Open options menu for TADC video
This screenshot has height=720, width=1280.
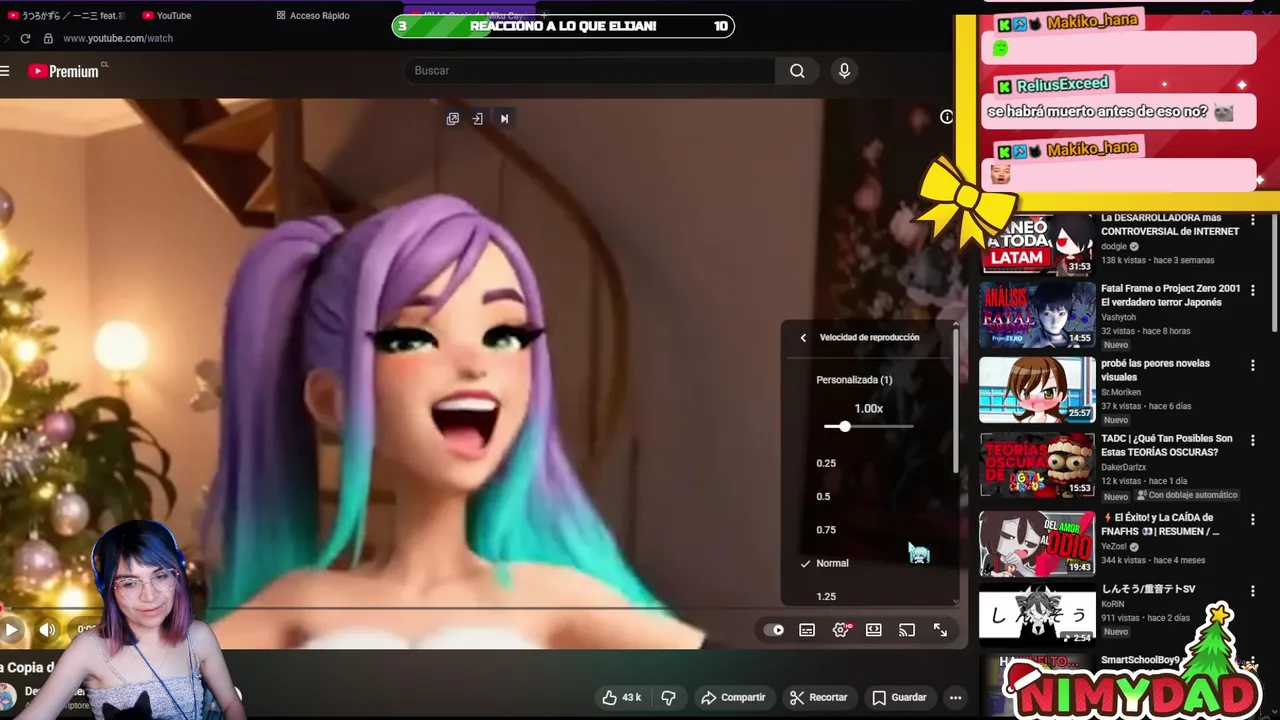click(1253, 441)
